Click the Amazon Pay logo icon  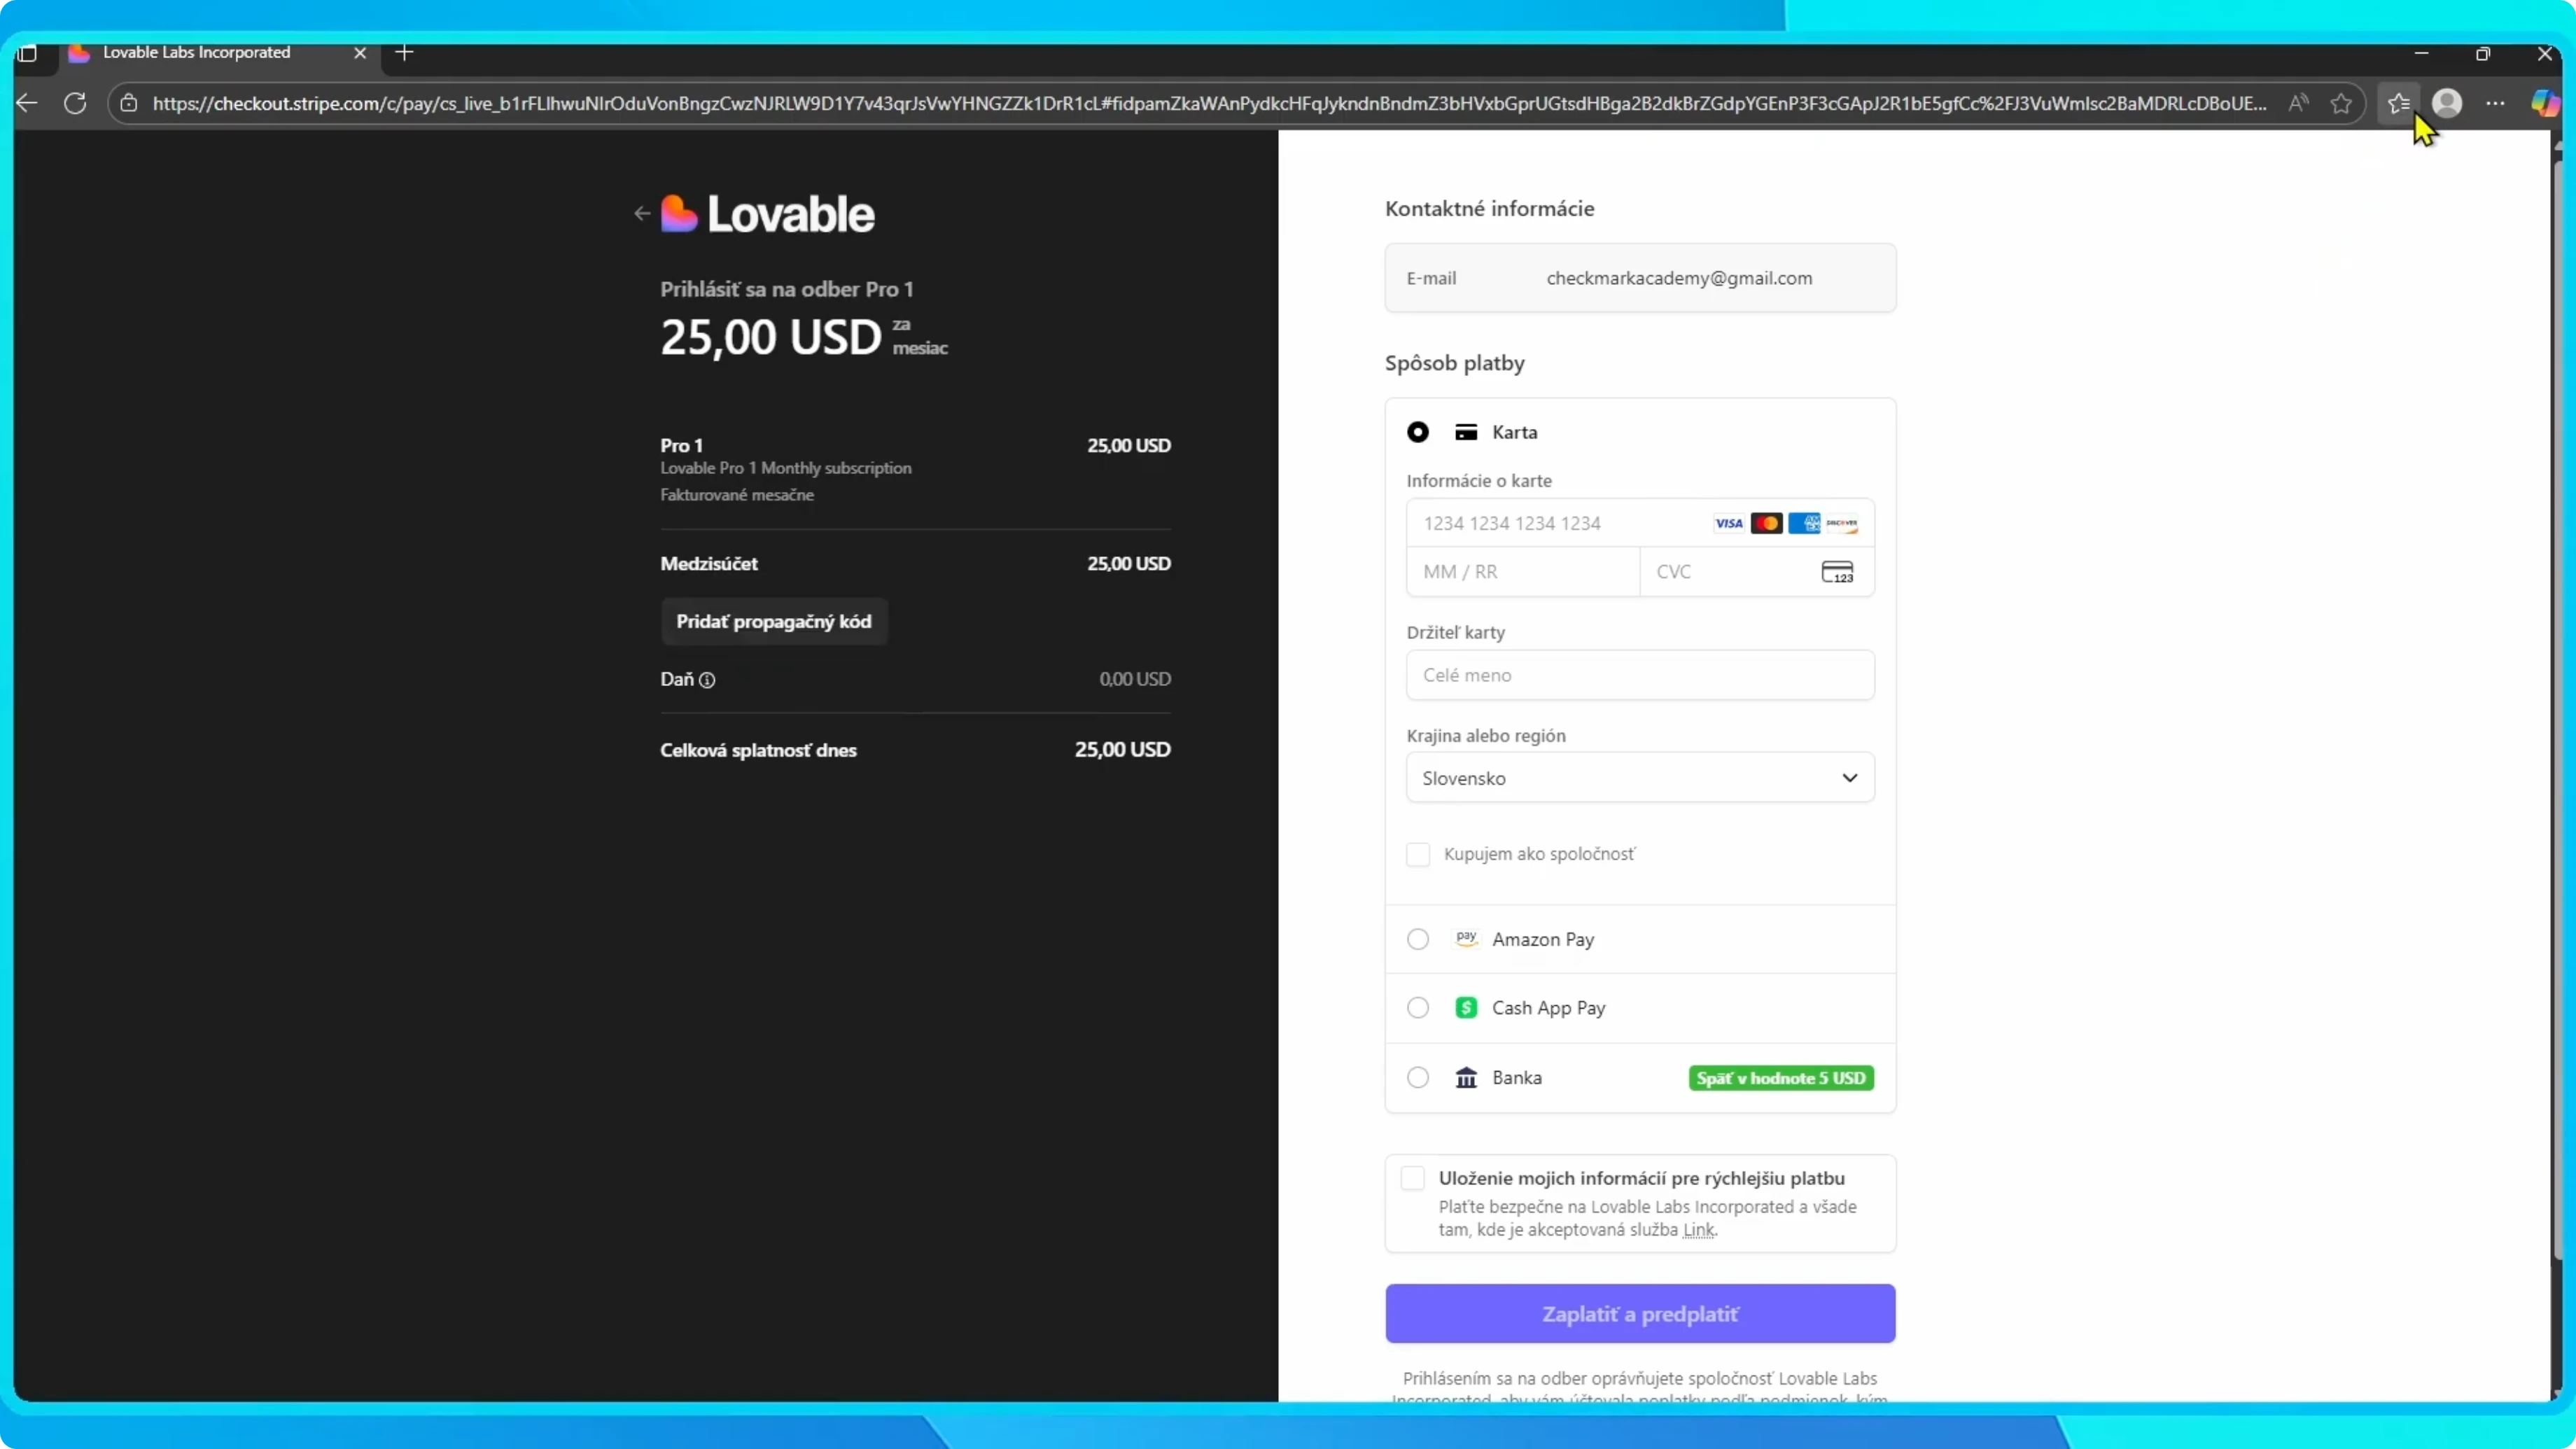(1466, 939)
